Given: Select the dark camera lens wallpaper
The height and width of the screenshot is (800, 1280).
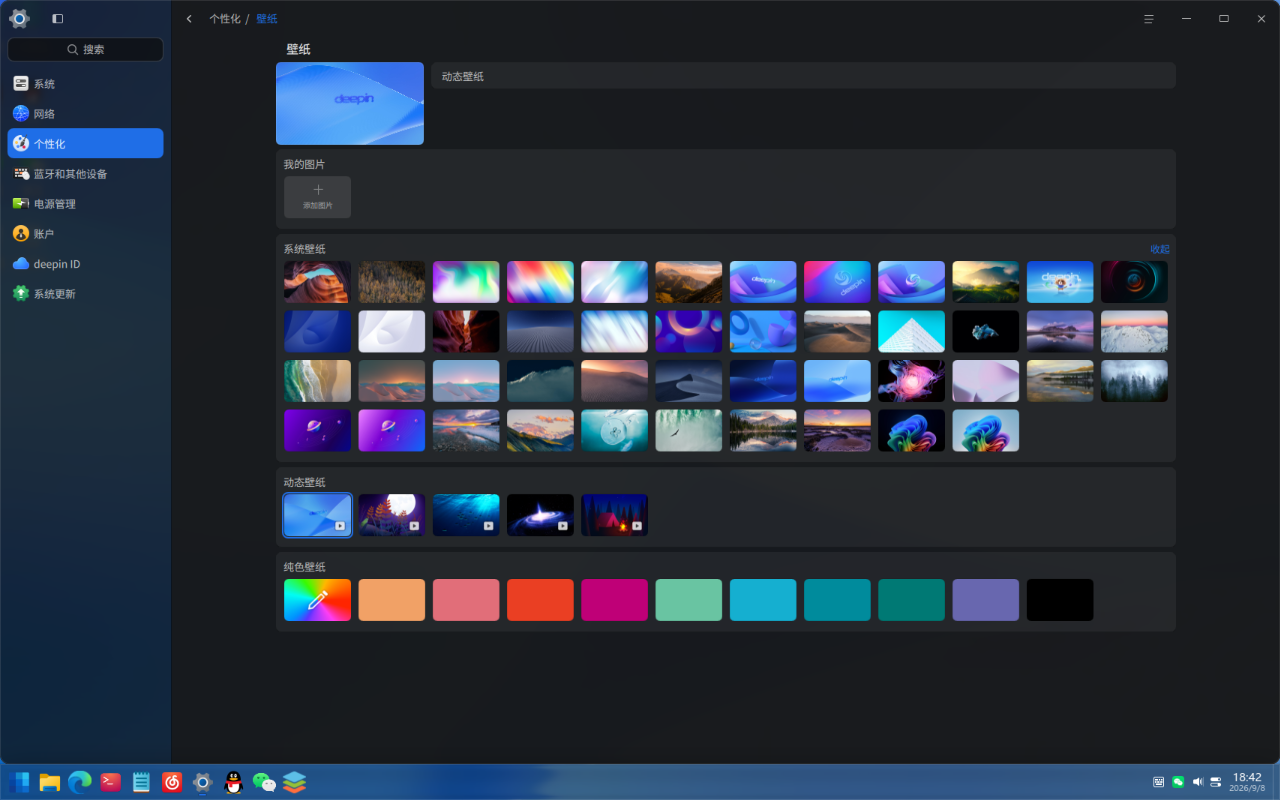Looking at the screenshot, I should click(1134, 282).
